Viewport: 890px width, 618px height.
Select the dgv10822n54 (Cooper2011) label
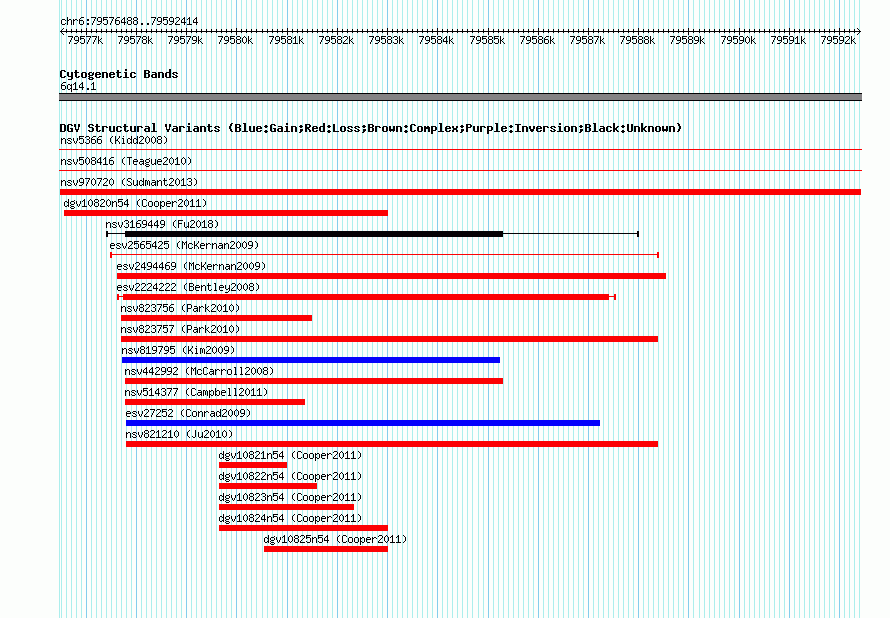pyautogui.click(x=290, y=476)
